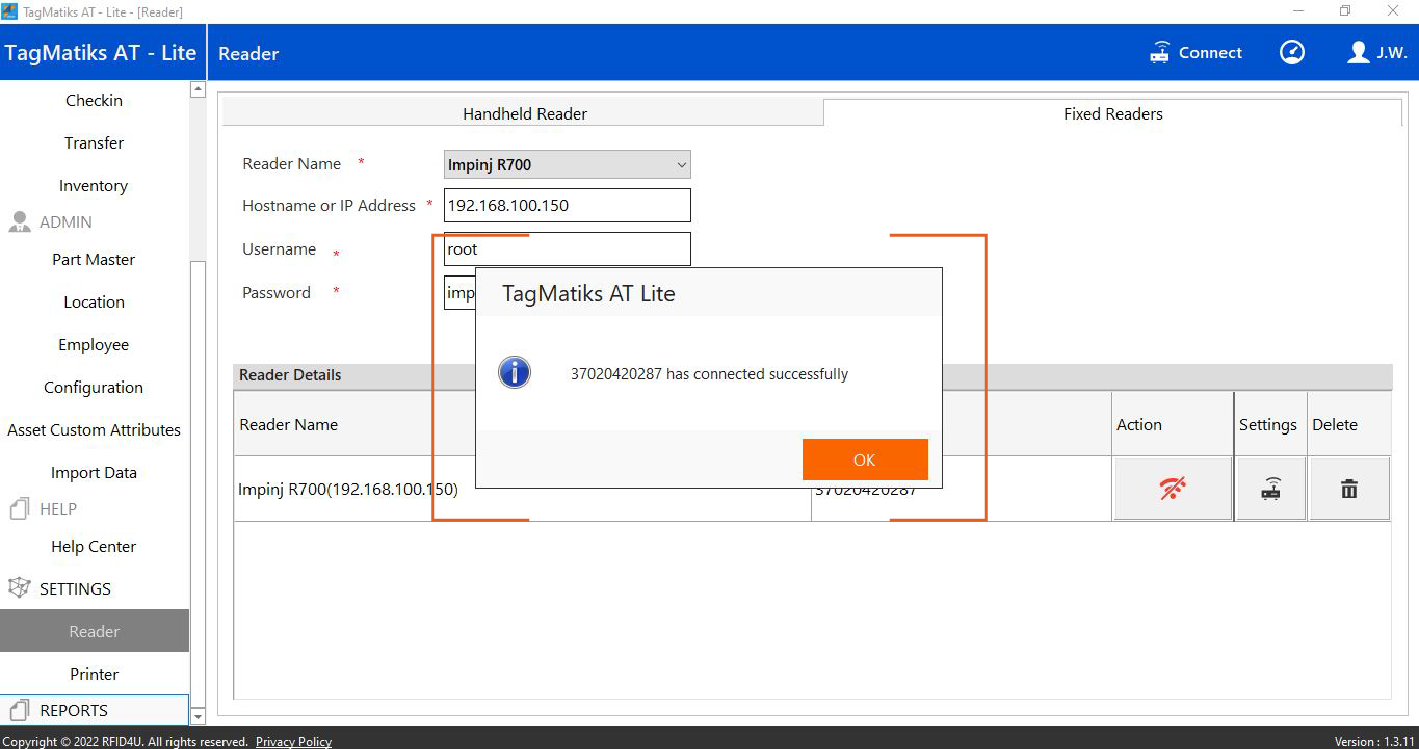Open the J.W. user profile icon
Image resolution: width=1419 pixels, height=749 pixels.
point(1357,53)
